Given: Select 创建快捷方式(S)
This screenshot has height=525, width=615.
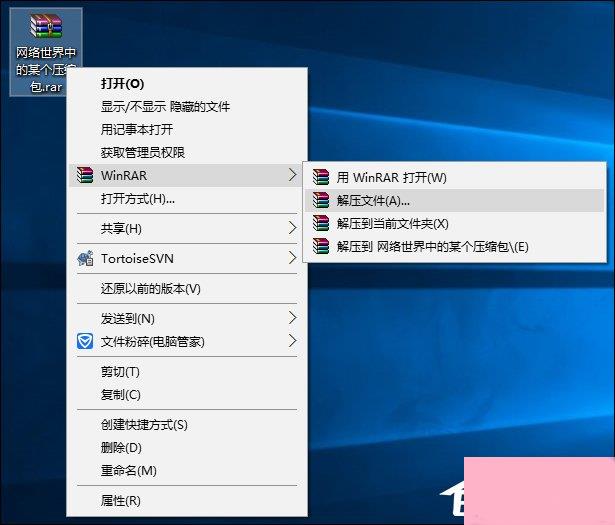Looking at the screenshot, I should [x=187, y=425].
